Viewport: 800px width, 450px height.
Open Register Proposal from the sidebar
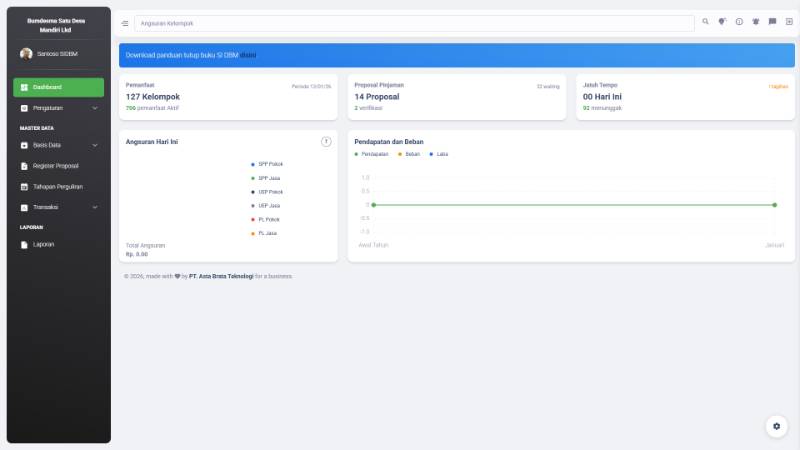point(55,166)
